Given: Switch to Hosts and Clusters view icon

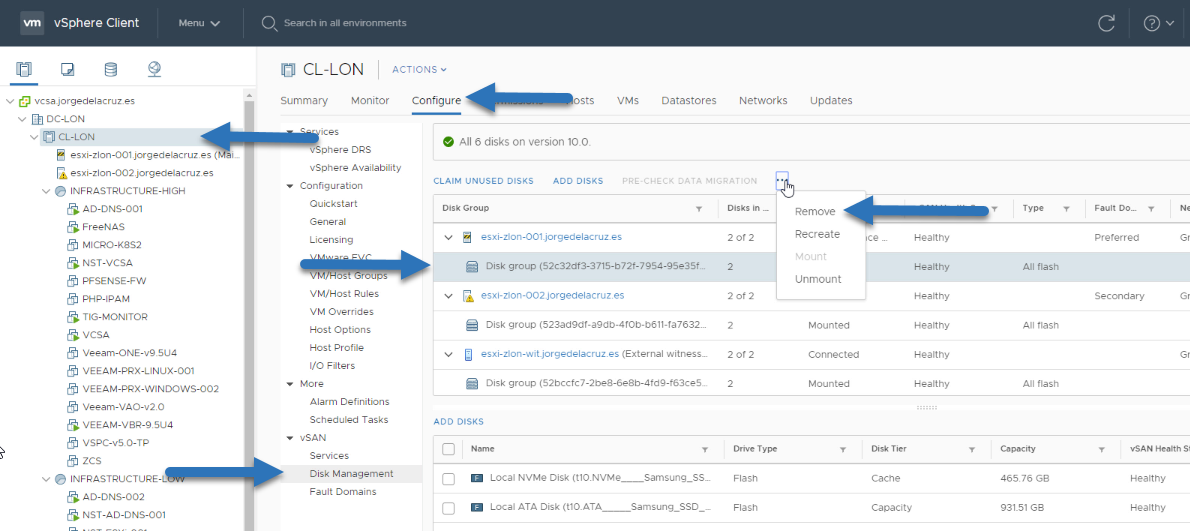Looking at the screenshot, I should (24, 70).
